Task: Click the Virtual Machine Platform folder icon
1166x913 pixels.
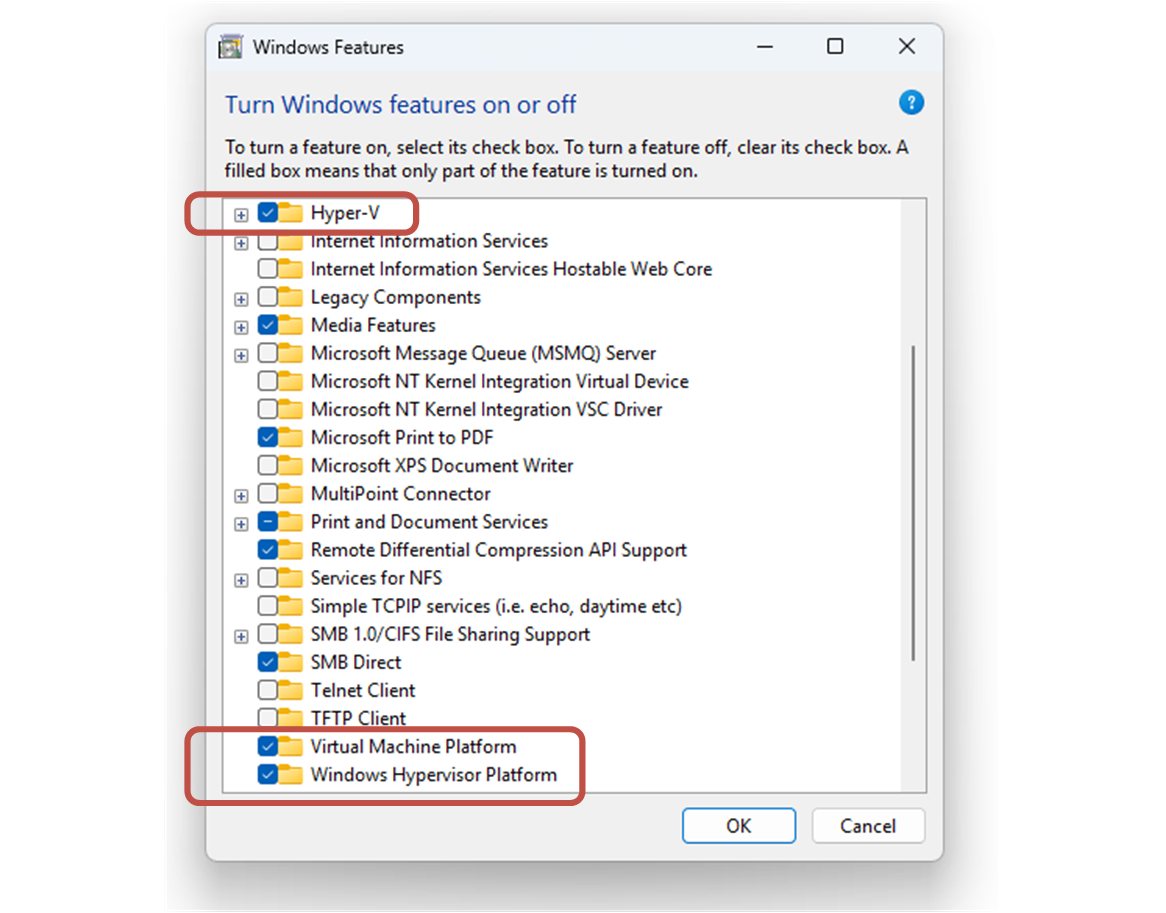Action: point(291,746)
